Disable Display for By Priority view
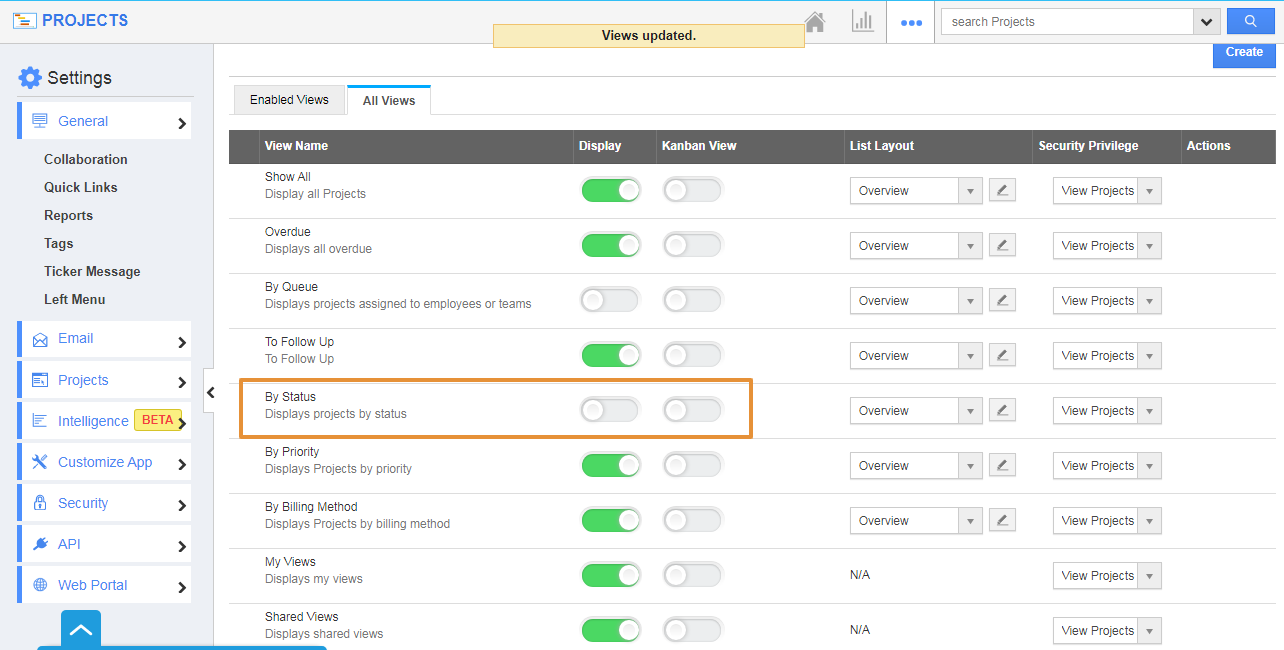Viewport: 1284px width, 650px height. coord(610,465)
